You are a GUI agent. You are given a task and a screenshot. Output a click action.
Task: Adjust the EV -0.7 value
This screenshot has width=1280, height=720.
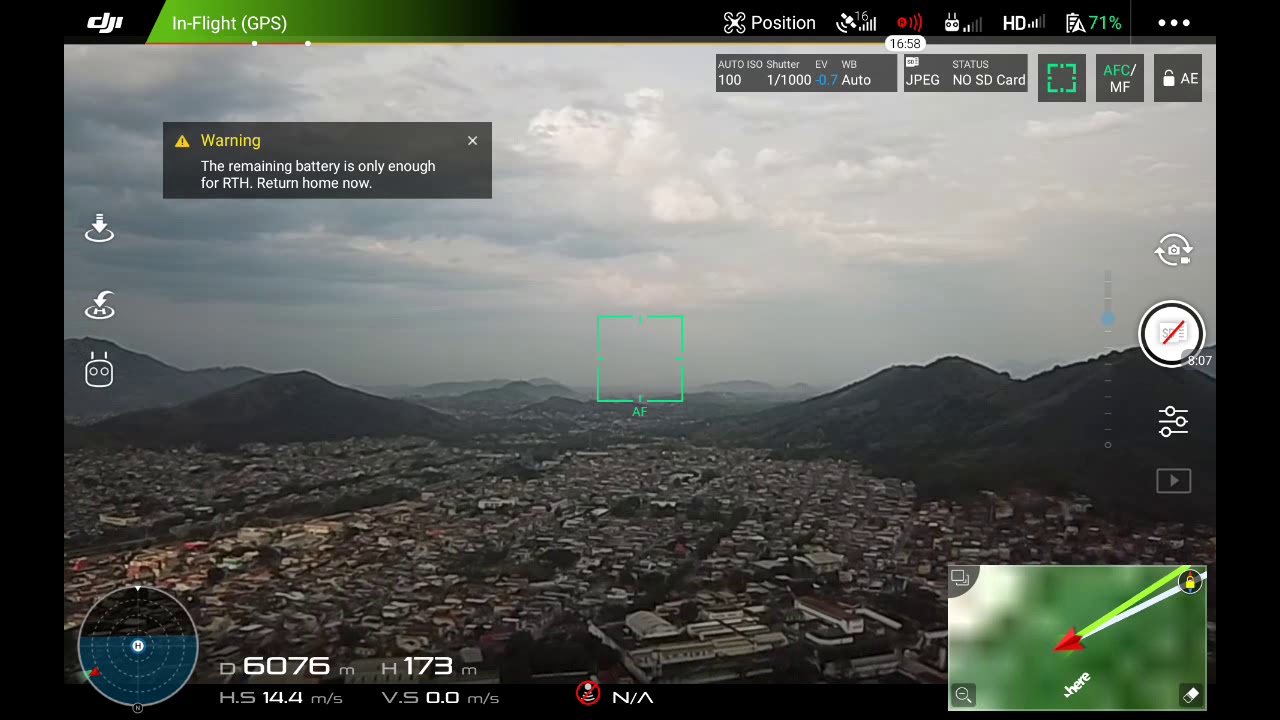pos(826,73)
